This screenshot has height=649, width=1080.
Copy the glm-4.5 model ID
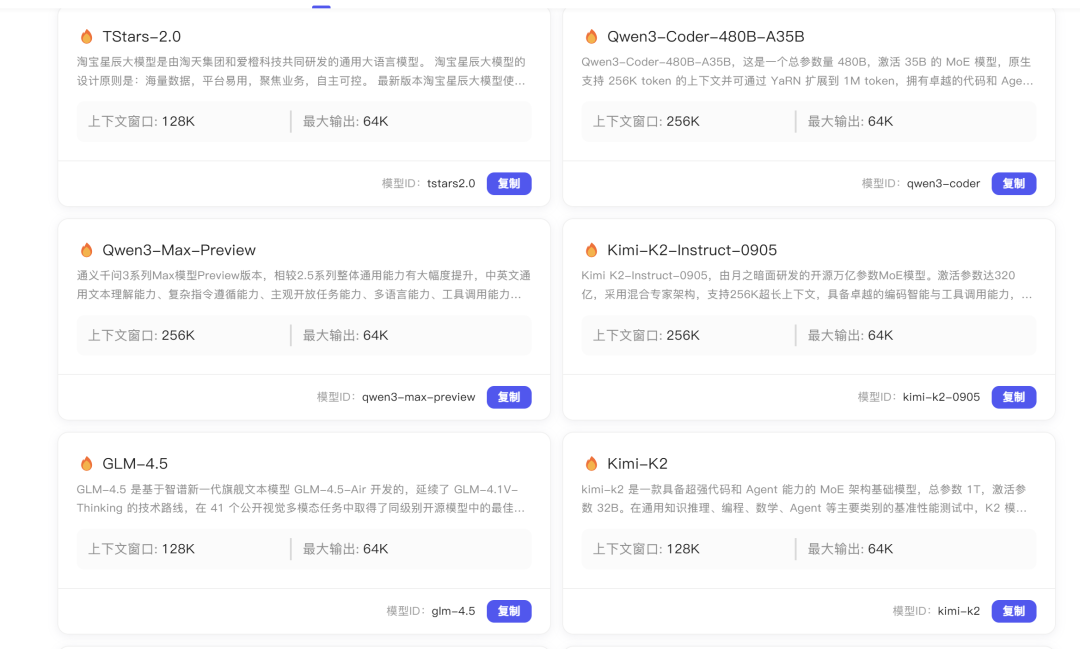tap(509, 611)
